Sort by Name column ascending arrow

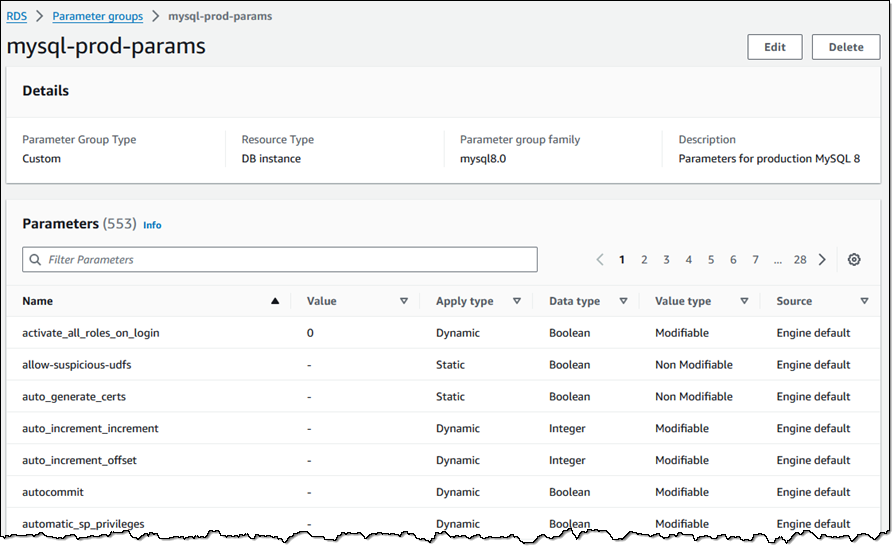(x=275, y=301)
